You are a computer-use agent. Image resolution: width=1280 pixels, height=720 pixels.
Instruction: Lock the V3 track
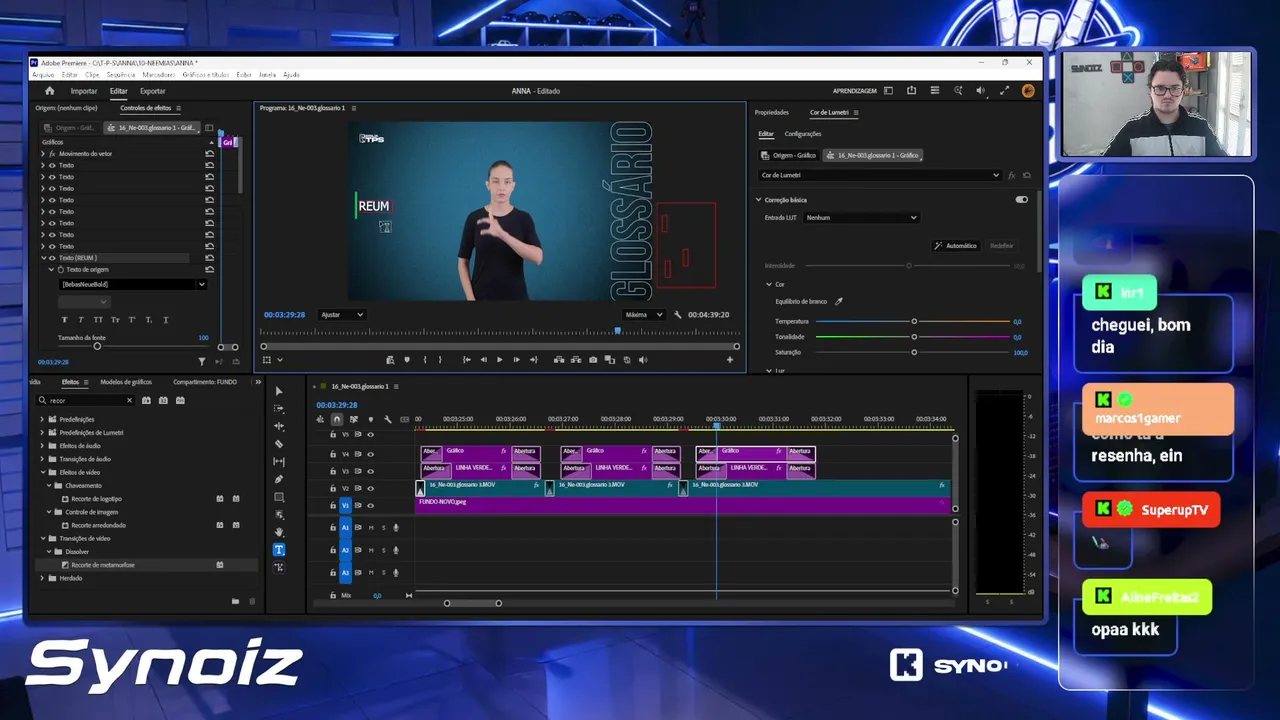[333, 471]
